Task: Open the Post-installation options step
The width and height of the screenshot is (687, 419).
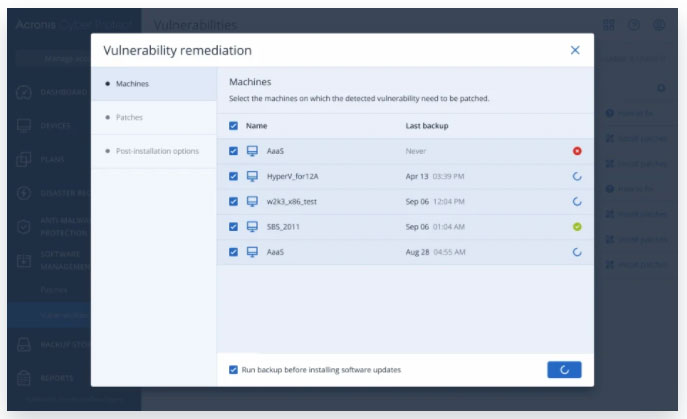Action: pos(157,151)
